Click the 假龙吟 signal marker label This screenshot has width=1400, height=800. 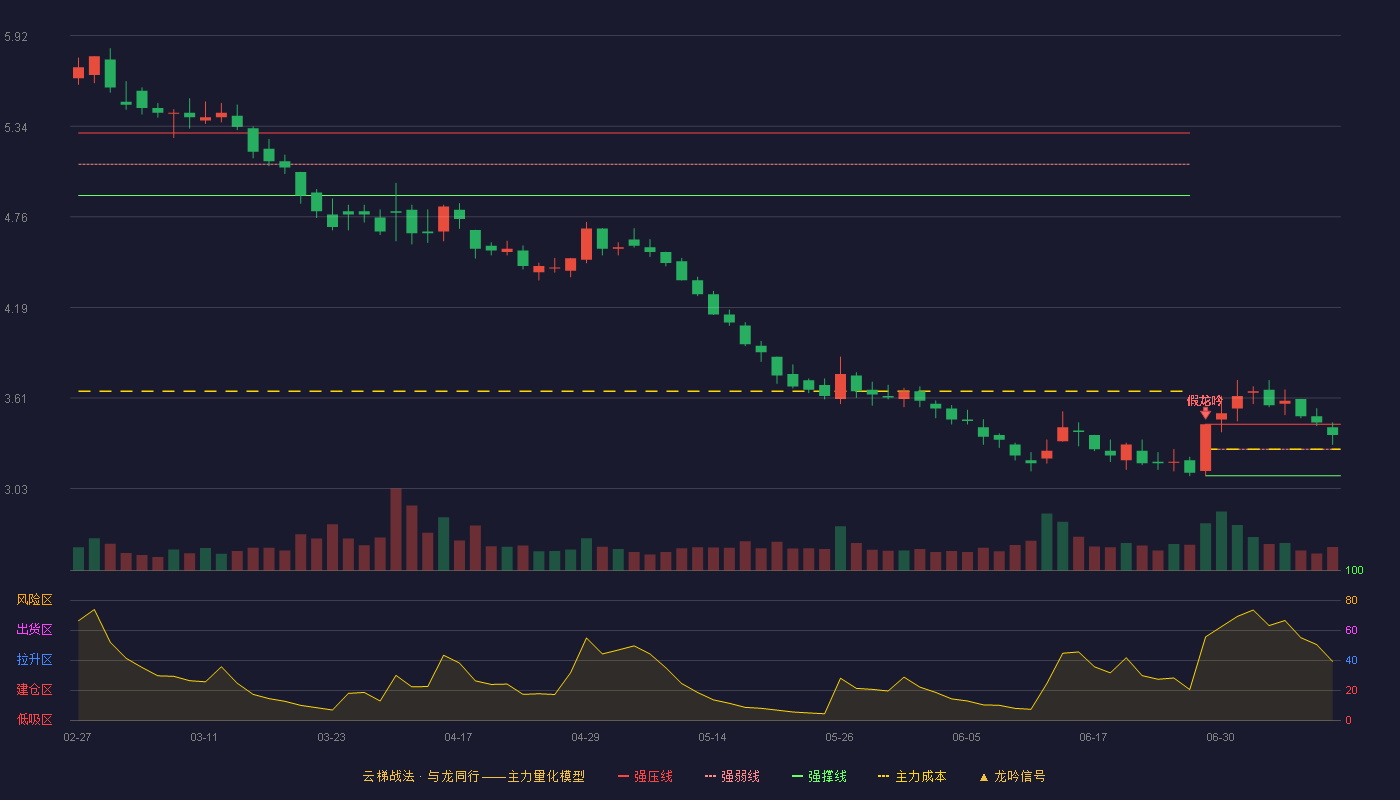[x=1205, y=400]
